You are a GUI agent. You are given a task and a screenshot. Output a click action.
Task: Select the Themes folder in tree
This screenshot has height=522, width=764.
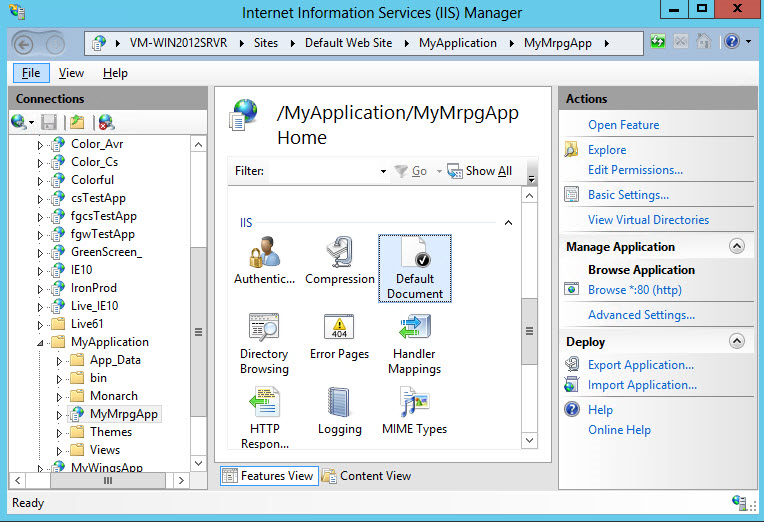tap(111, 432)
